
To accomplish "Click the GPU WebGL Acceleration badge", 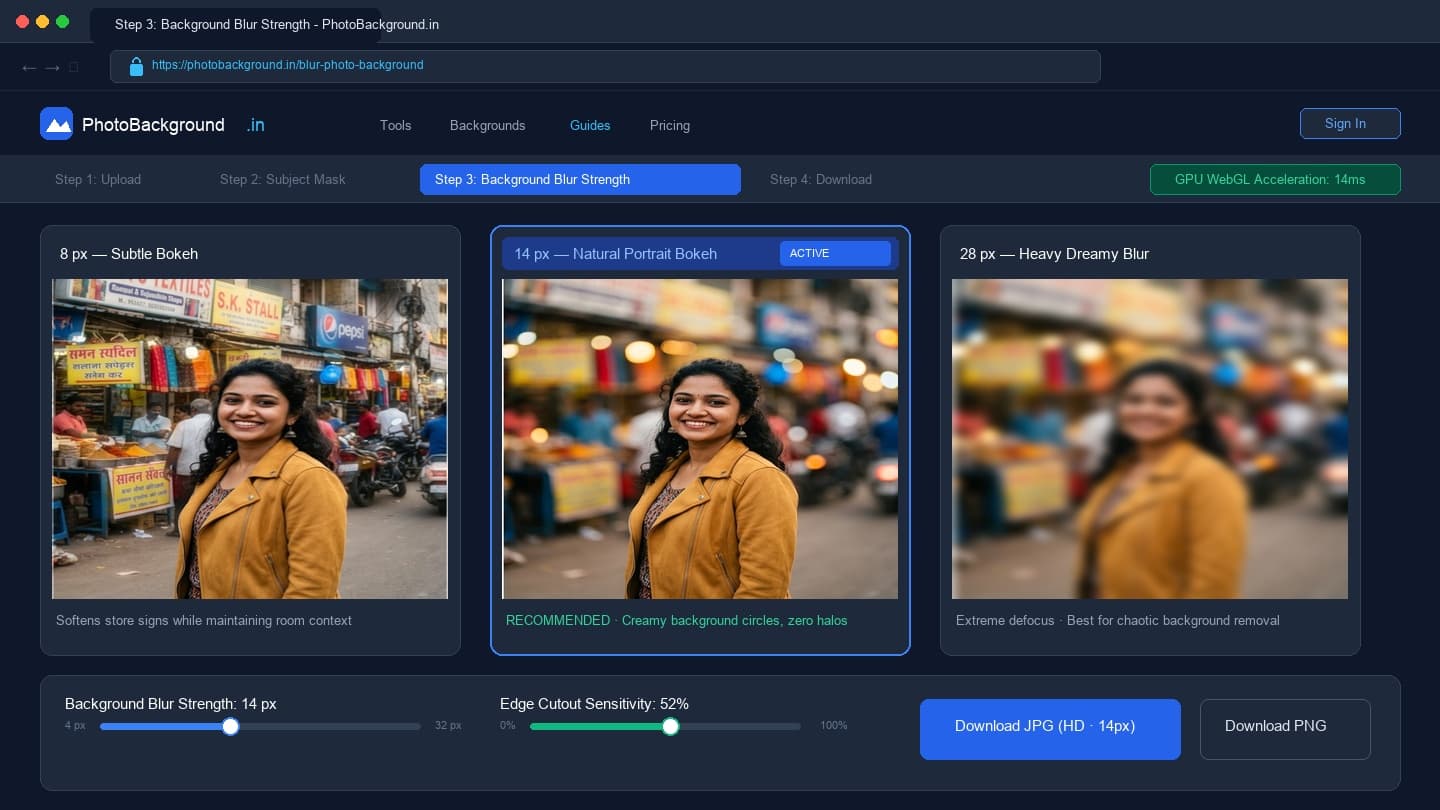I will [x=1275, y=179].
